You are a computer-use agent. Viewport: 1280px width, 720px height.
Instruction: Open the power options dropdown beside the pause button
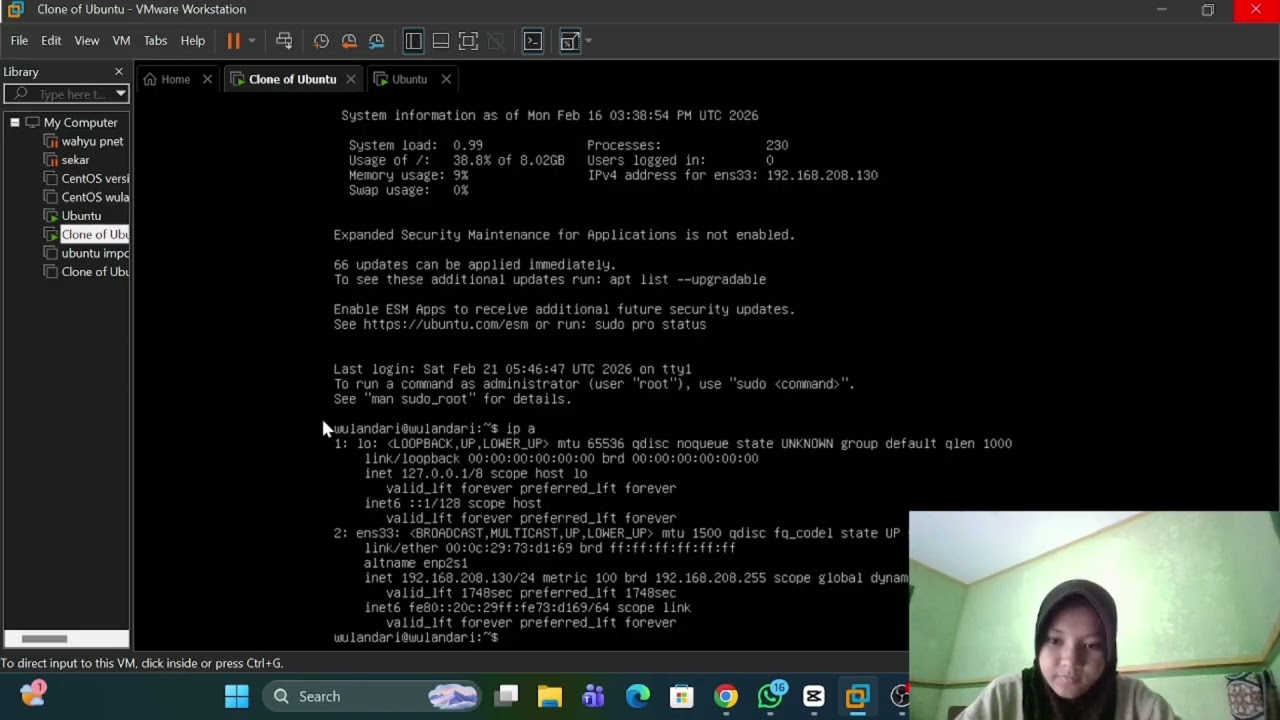[x=251, y=41]
